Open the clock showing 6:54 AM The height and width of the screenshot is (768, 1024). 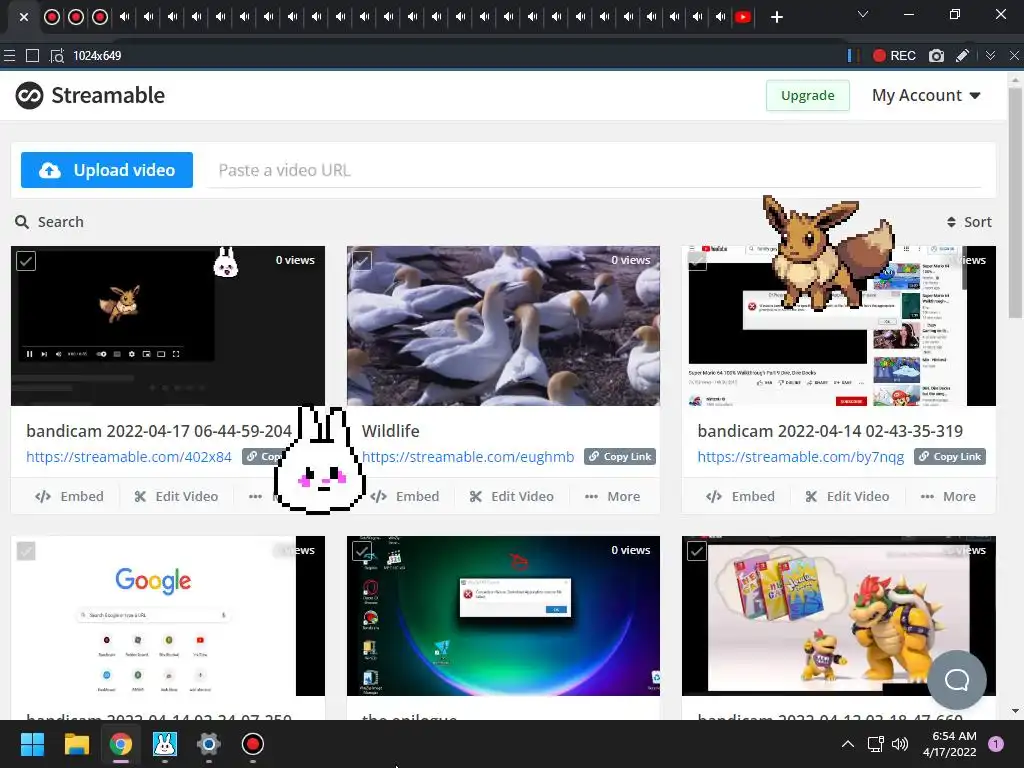(x=950, y=744)
